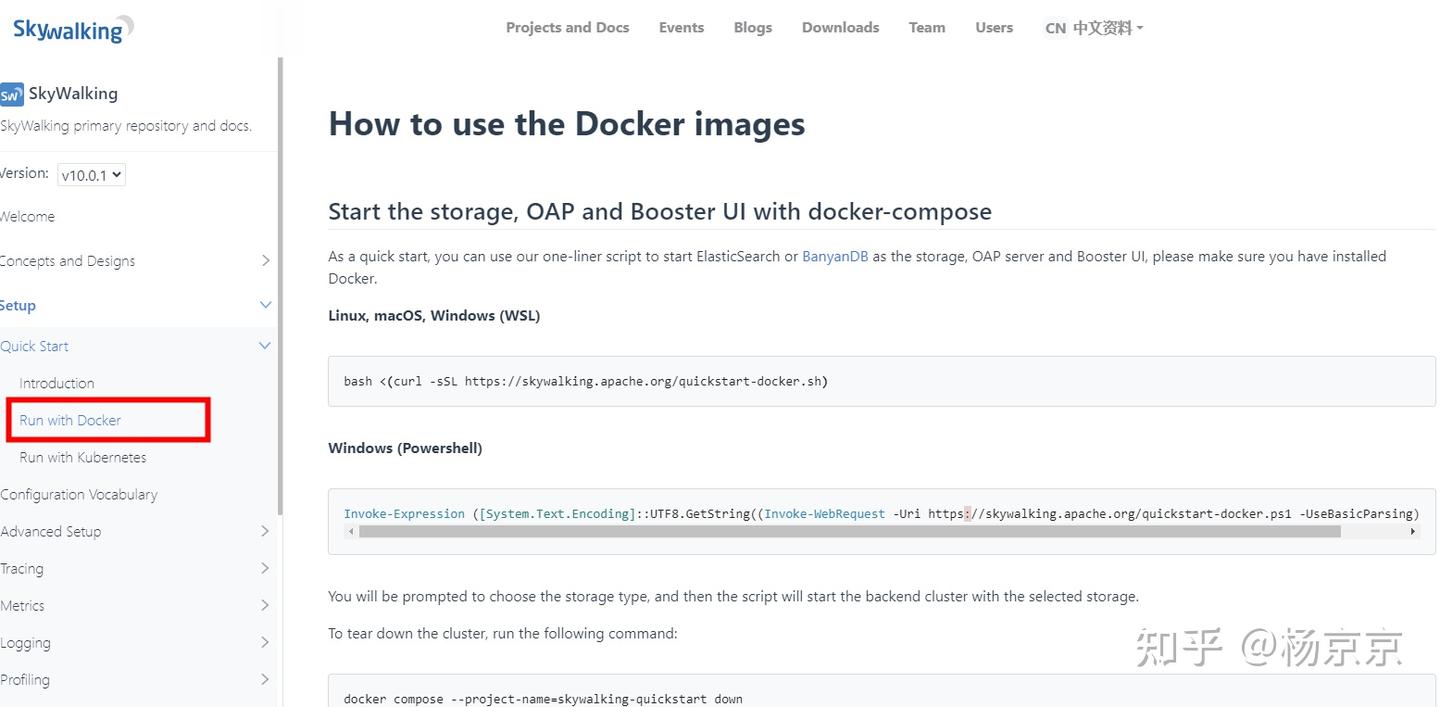Click the SW project icon in sidebar
Screen dimensions: 1440x707
click(x=12, y=95)
